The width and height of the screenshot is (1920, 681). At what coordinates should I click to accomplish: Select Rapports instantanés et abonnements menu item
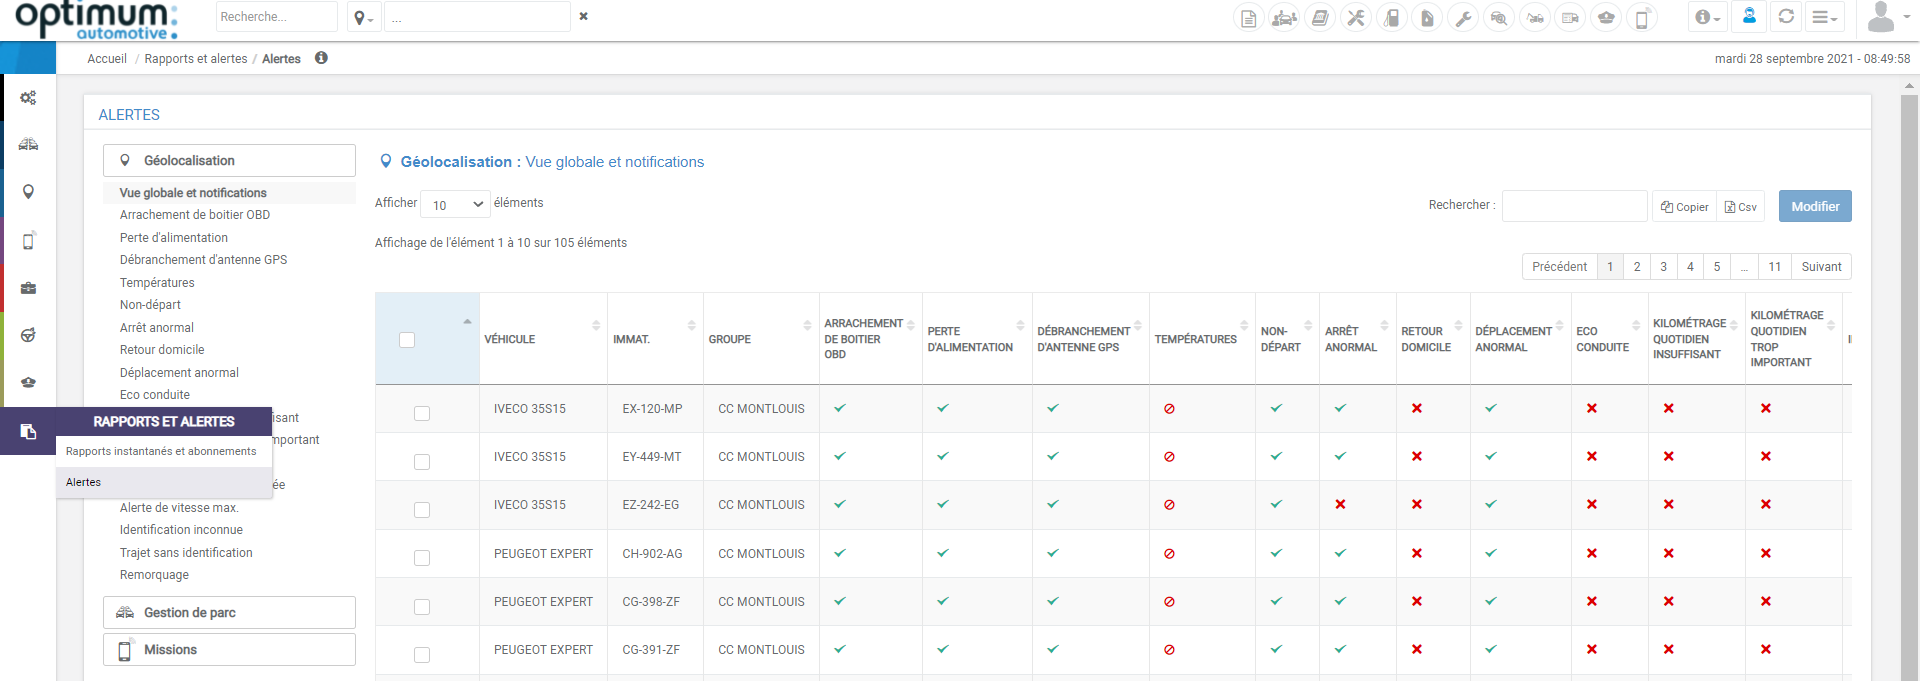tap(161, 451)
